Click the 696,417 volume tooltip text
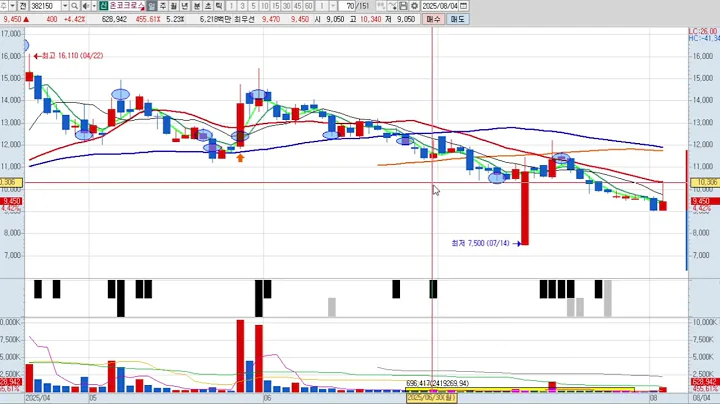This screenshot has height=404, width=720. 438,383
